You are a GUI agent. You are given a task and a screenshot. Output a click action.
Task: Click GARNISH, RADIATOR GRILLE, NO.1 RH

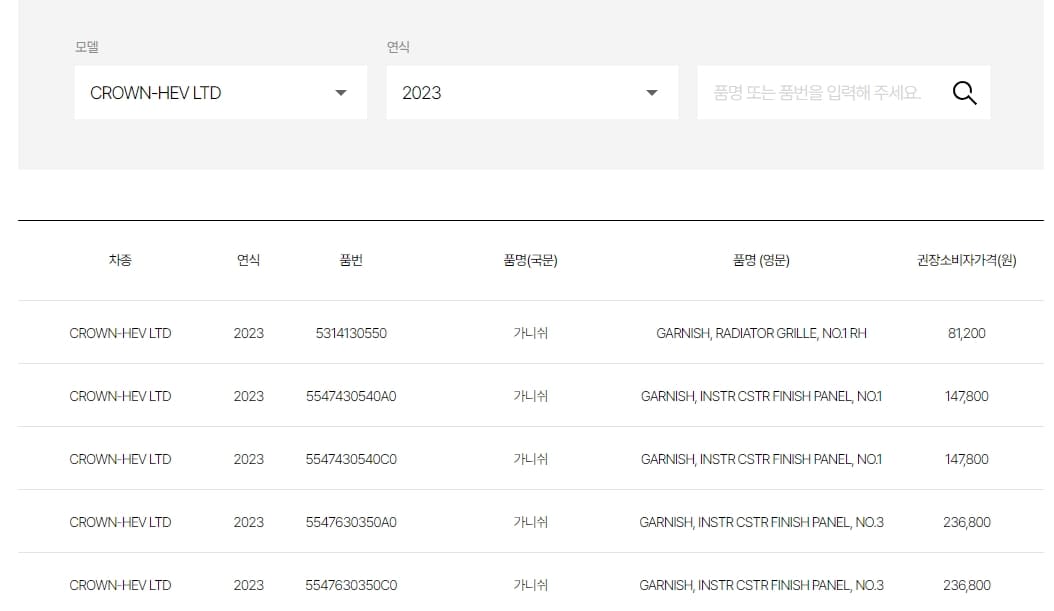click(x=761, y=333)
